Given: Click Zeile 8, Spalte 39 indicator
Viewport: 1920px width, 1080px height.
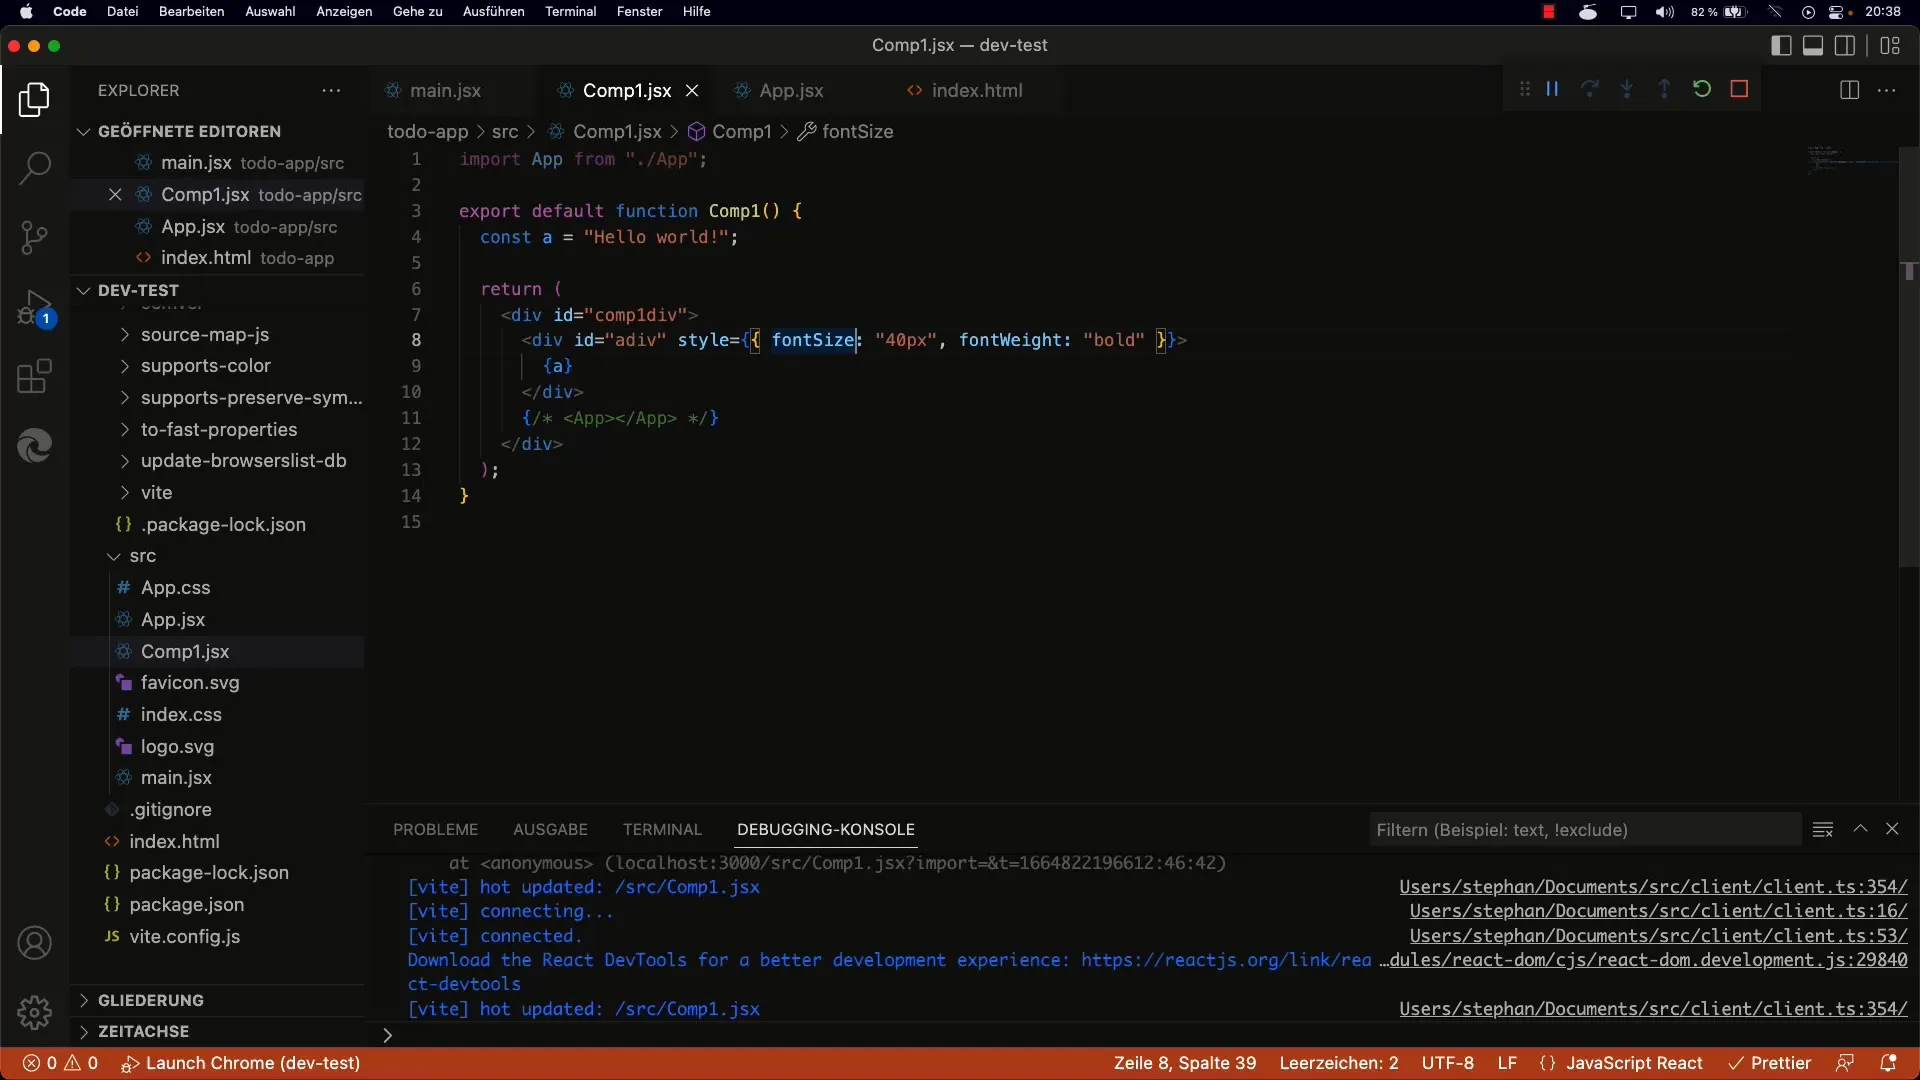Looking at the screenshot, I should click(x=1185, y=1063).
